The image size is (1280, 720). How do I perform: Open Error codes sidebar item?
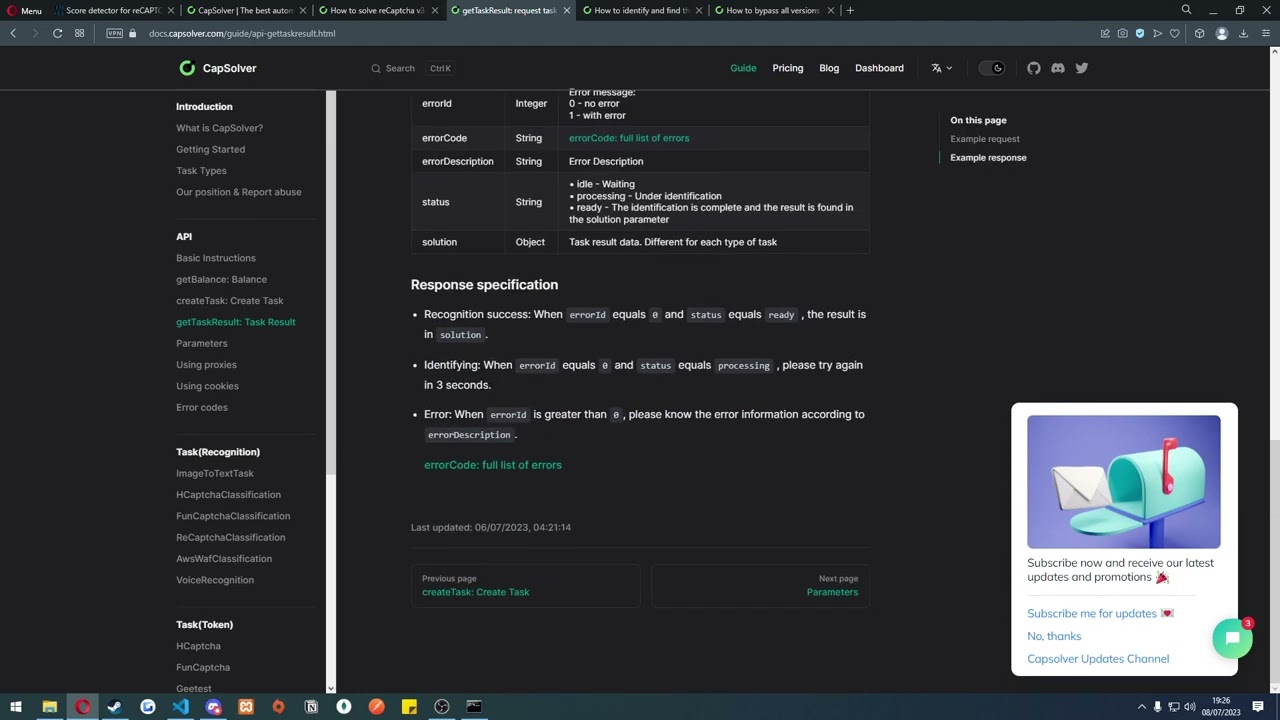(202, 408)
